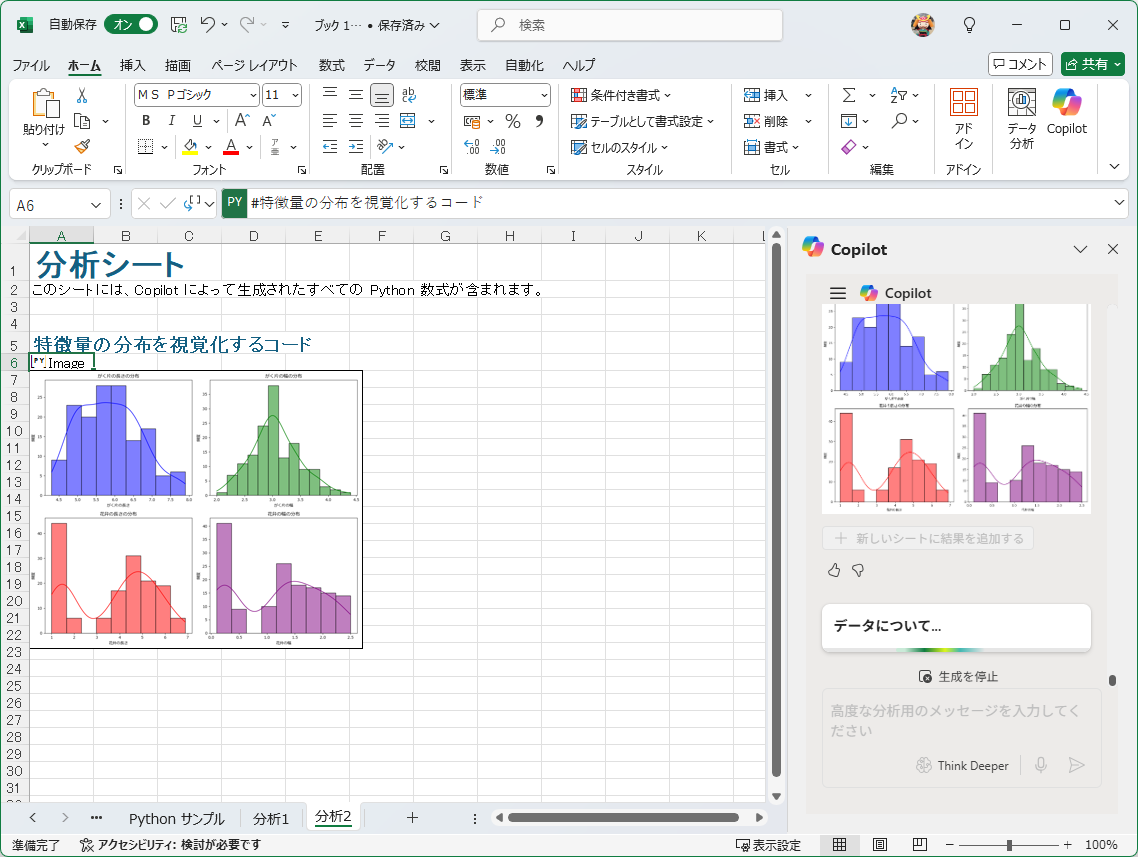This screenshot has width=1138, height=857.
Task: Open the Data ribbon tab
Action: (x=380, y=65)
